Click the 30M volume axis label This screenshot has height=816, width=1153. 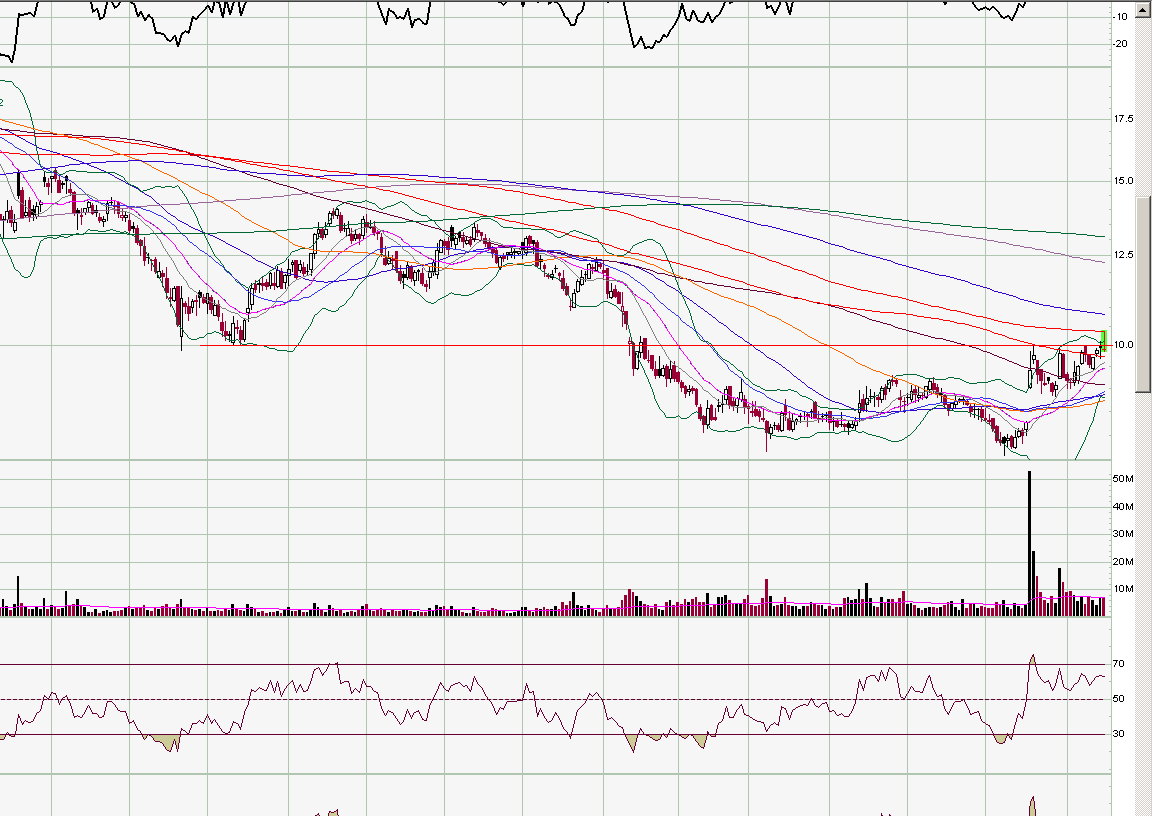click(x=1123, y=534)
